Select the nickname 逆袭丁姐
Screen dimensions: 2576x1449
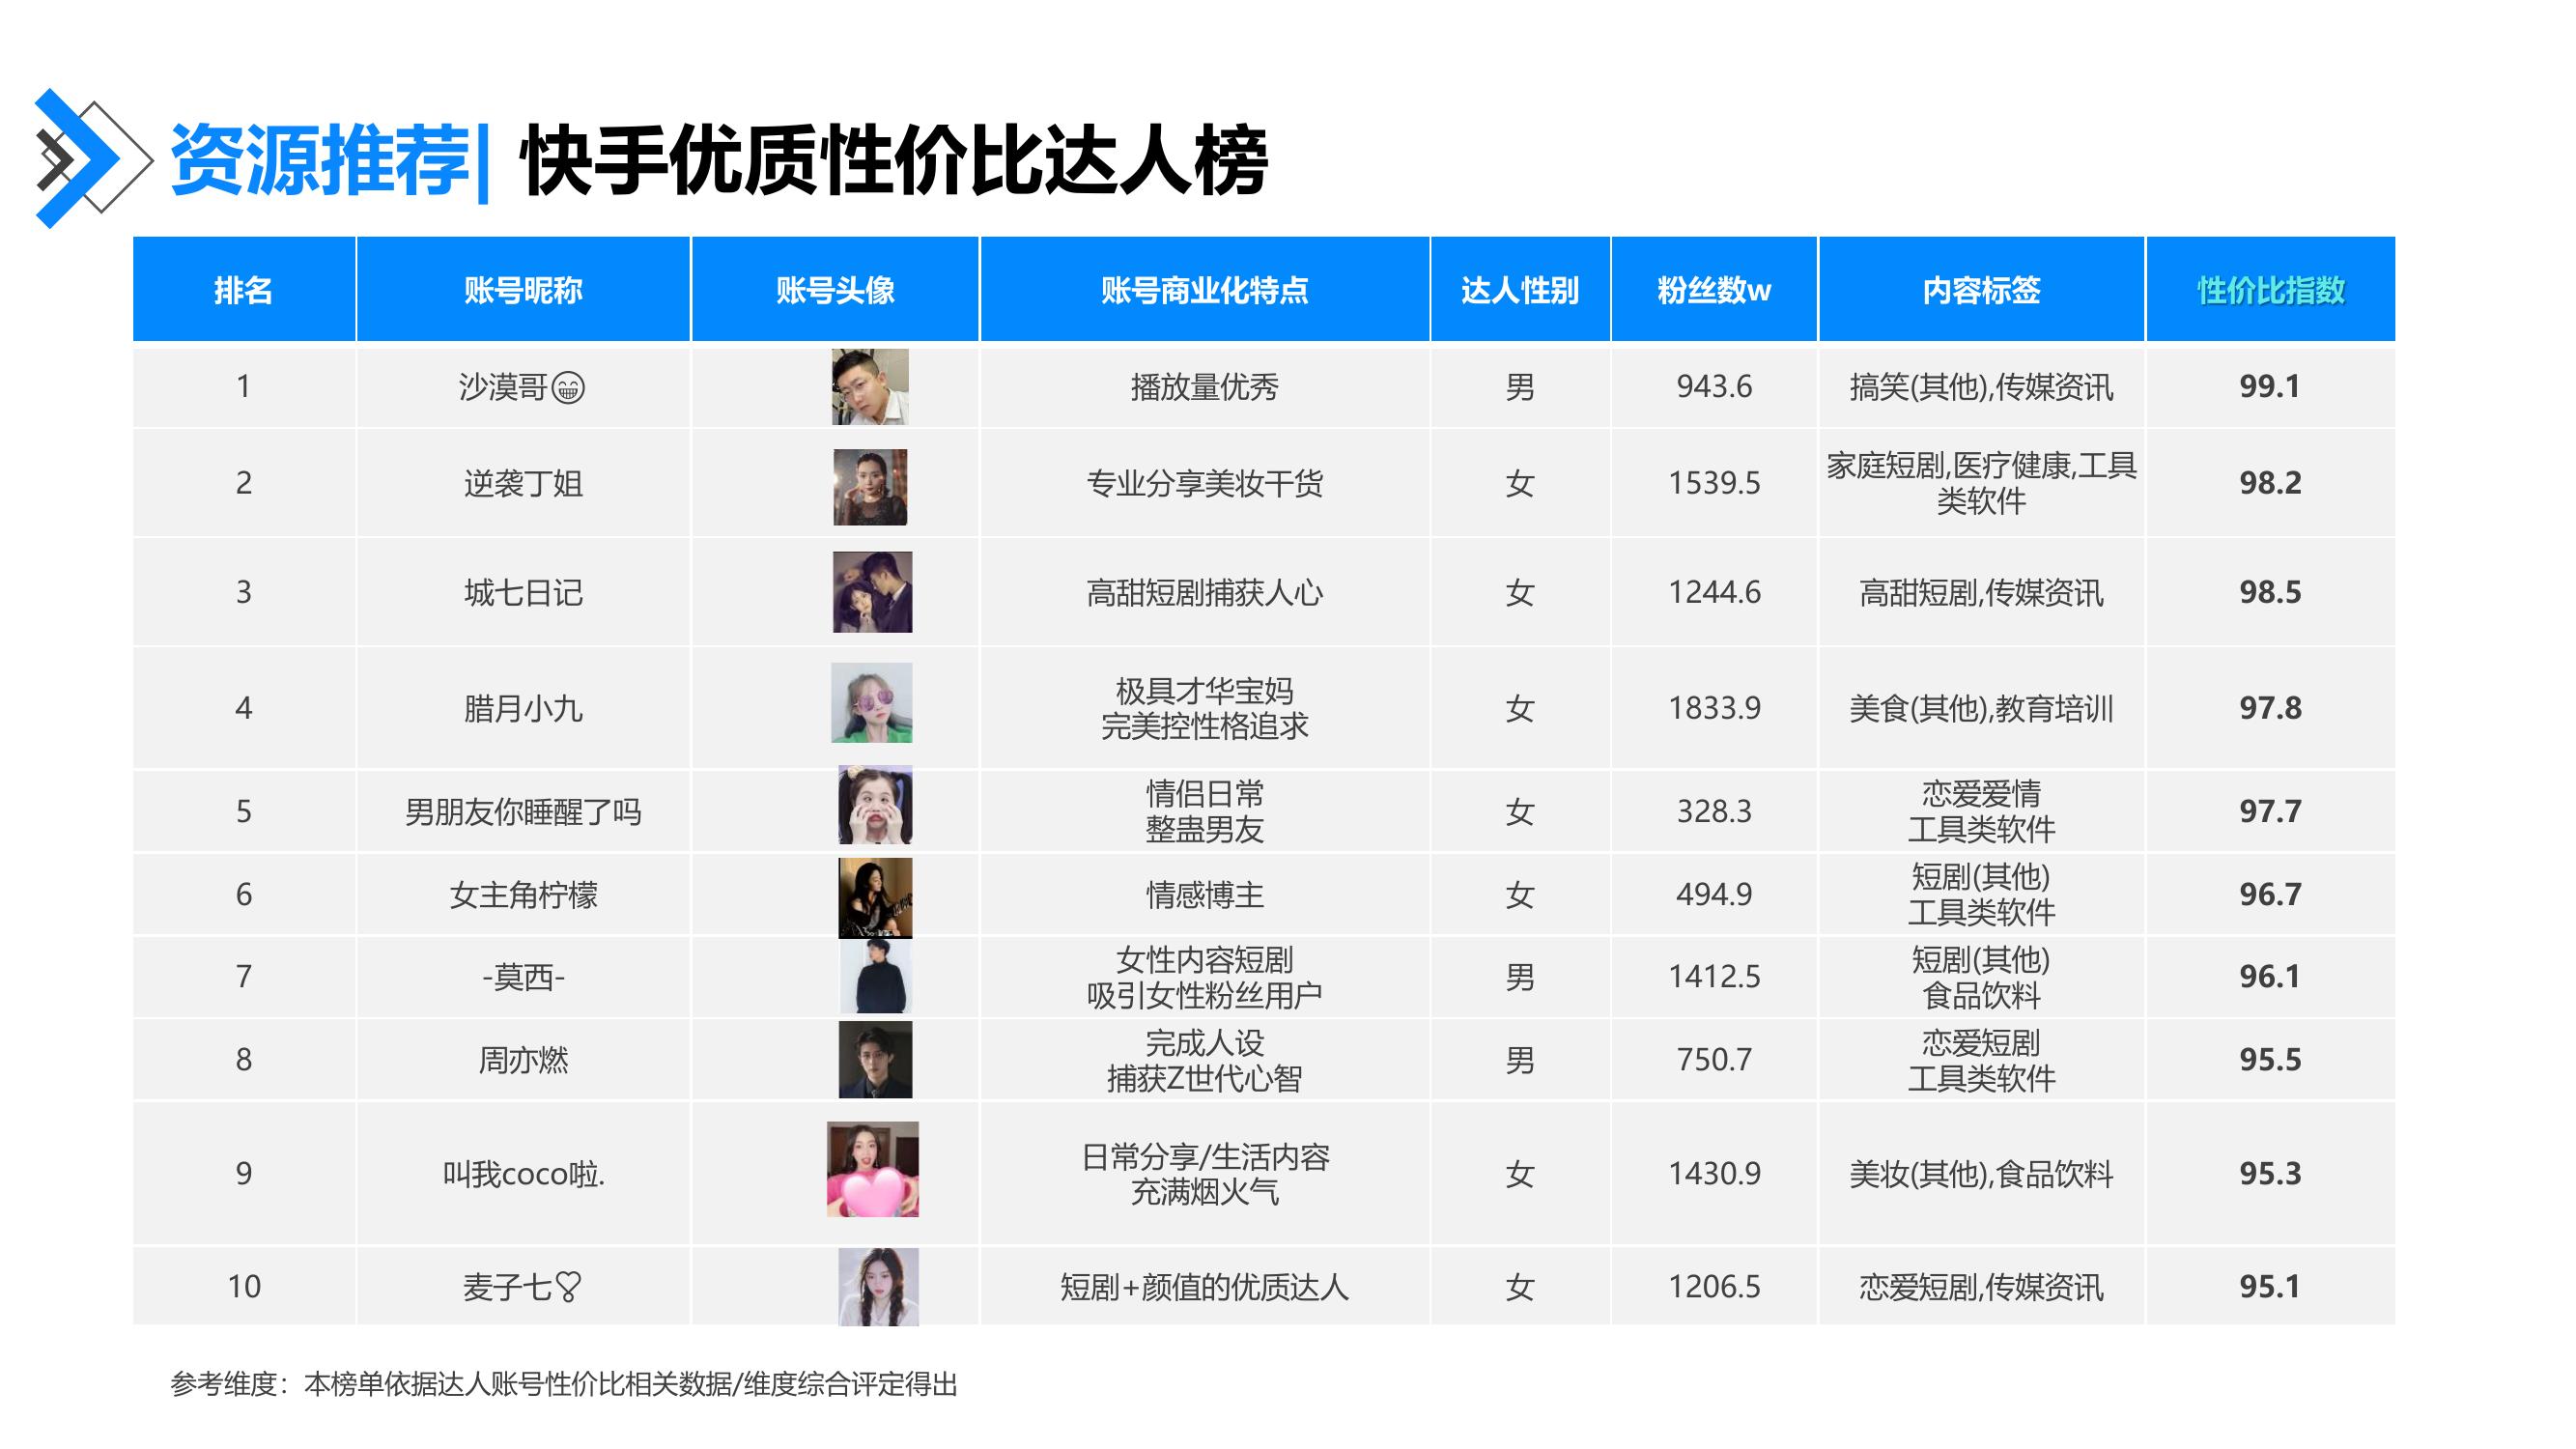click(523, 484)
